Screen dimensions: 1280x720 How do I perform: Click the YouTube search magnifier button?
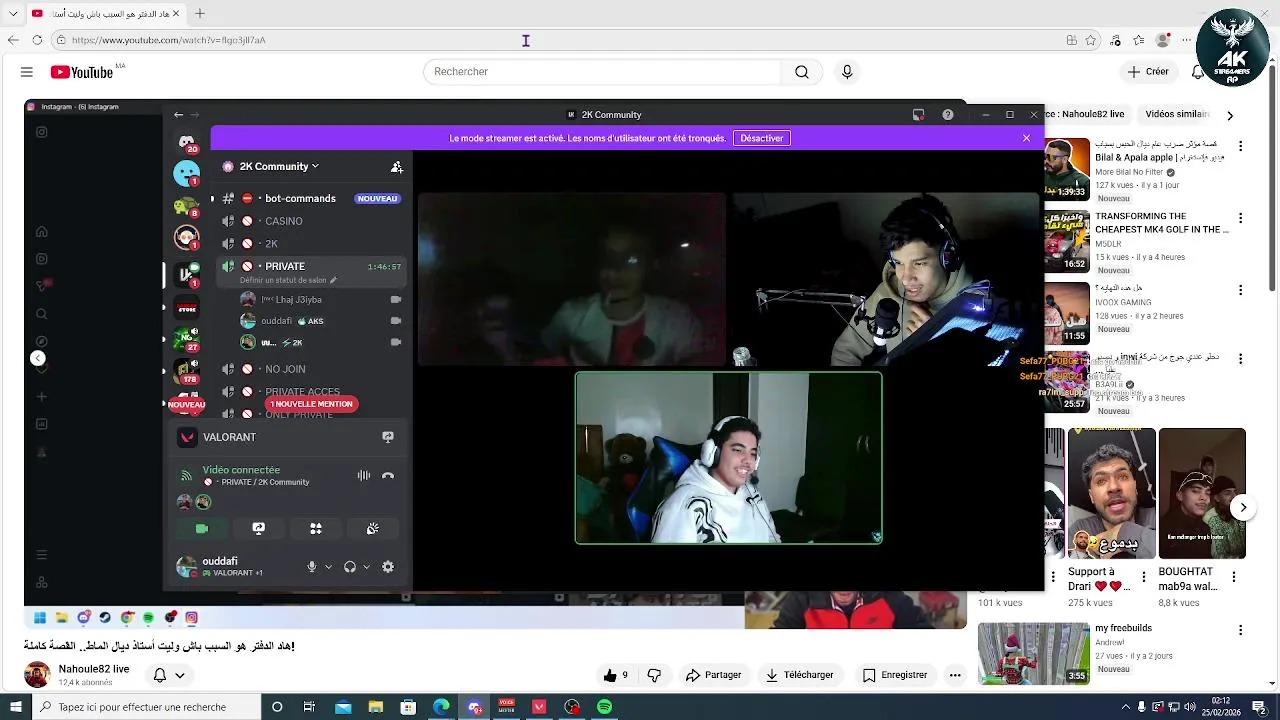(802, 72)
